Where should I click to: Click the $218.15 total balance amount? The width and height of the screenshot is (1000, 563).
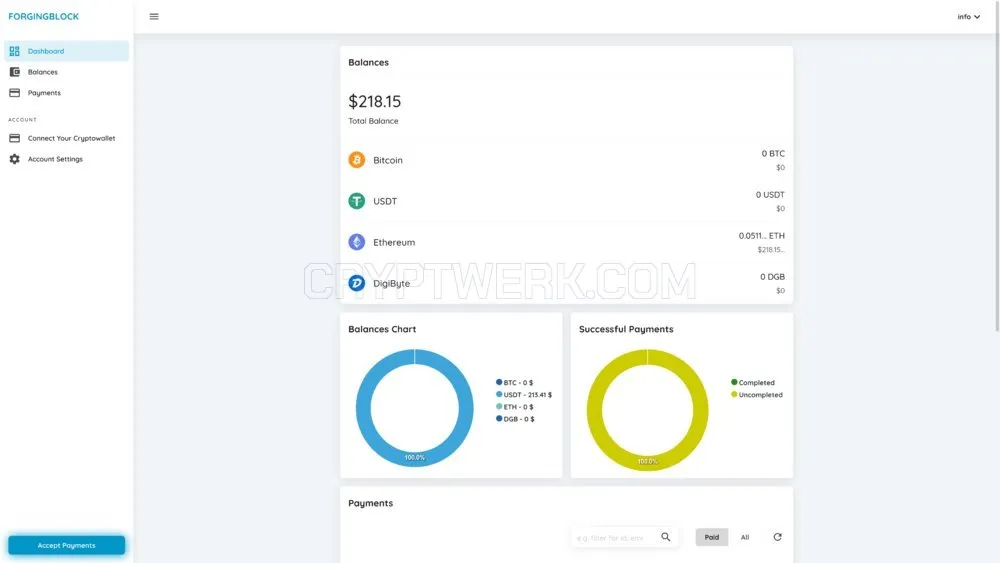click(x=374, y=101)
